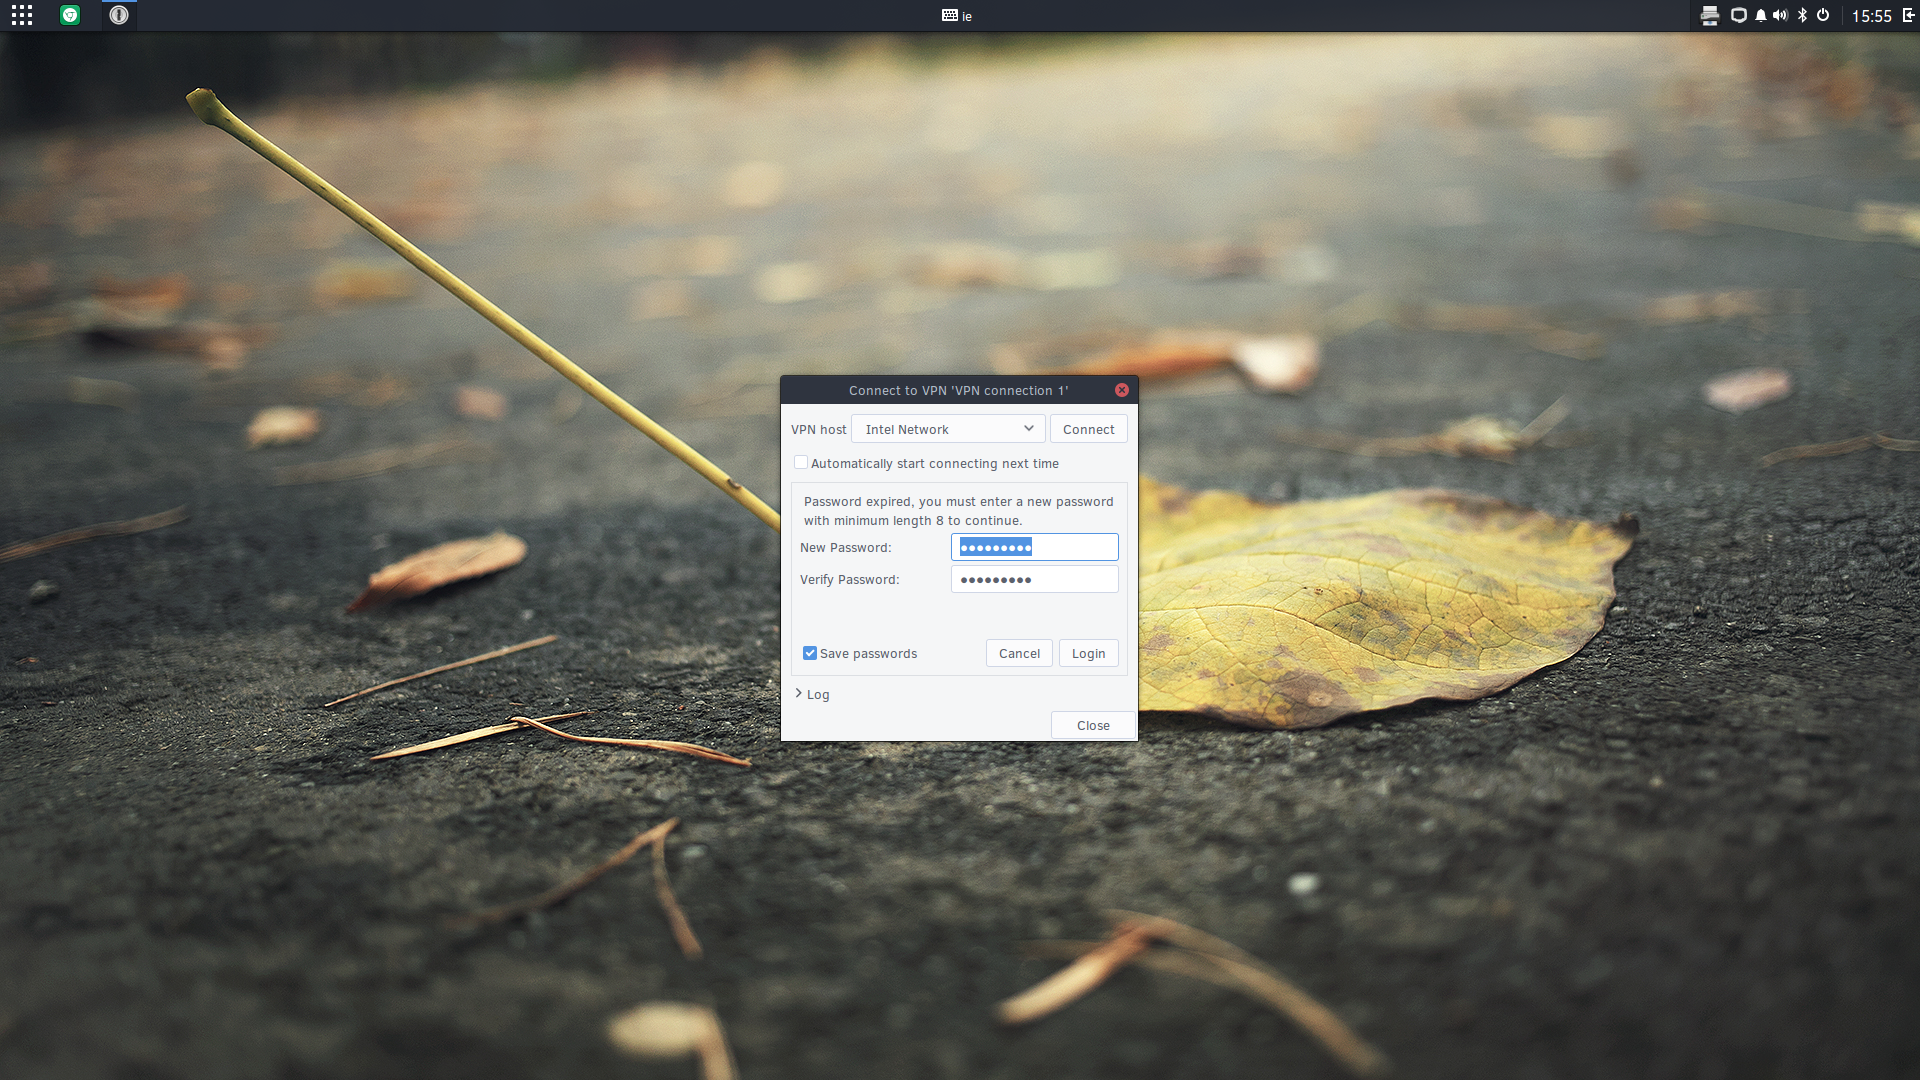Uncheck the Save passwords checkbox
Viewport: 1920px width, 1080px height.
810,653
